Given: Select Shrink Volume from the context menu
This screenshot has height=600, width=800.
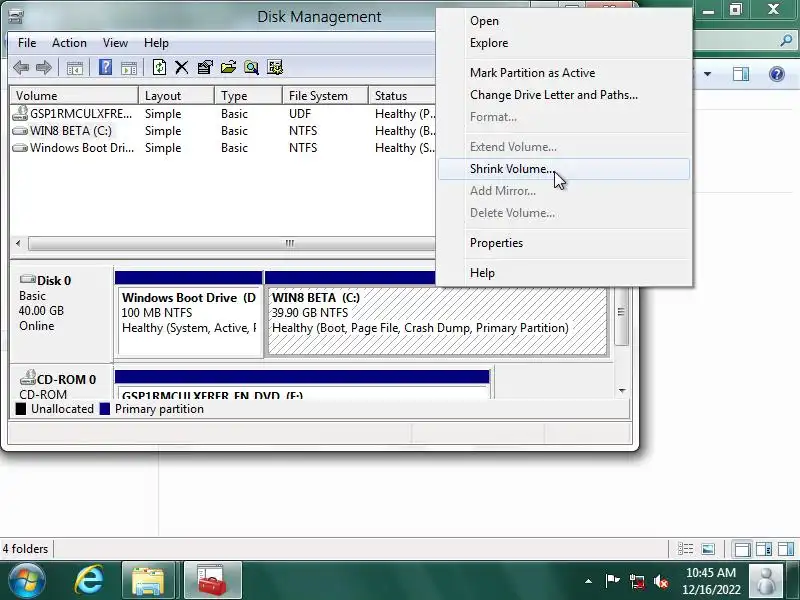Looking at the screenshot, I should point(564,169).
